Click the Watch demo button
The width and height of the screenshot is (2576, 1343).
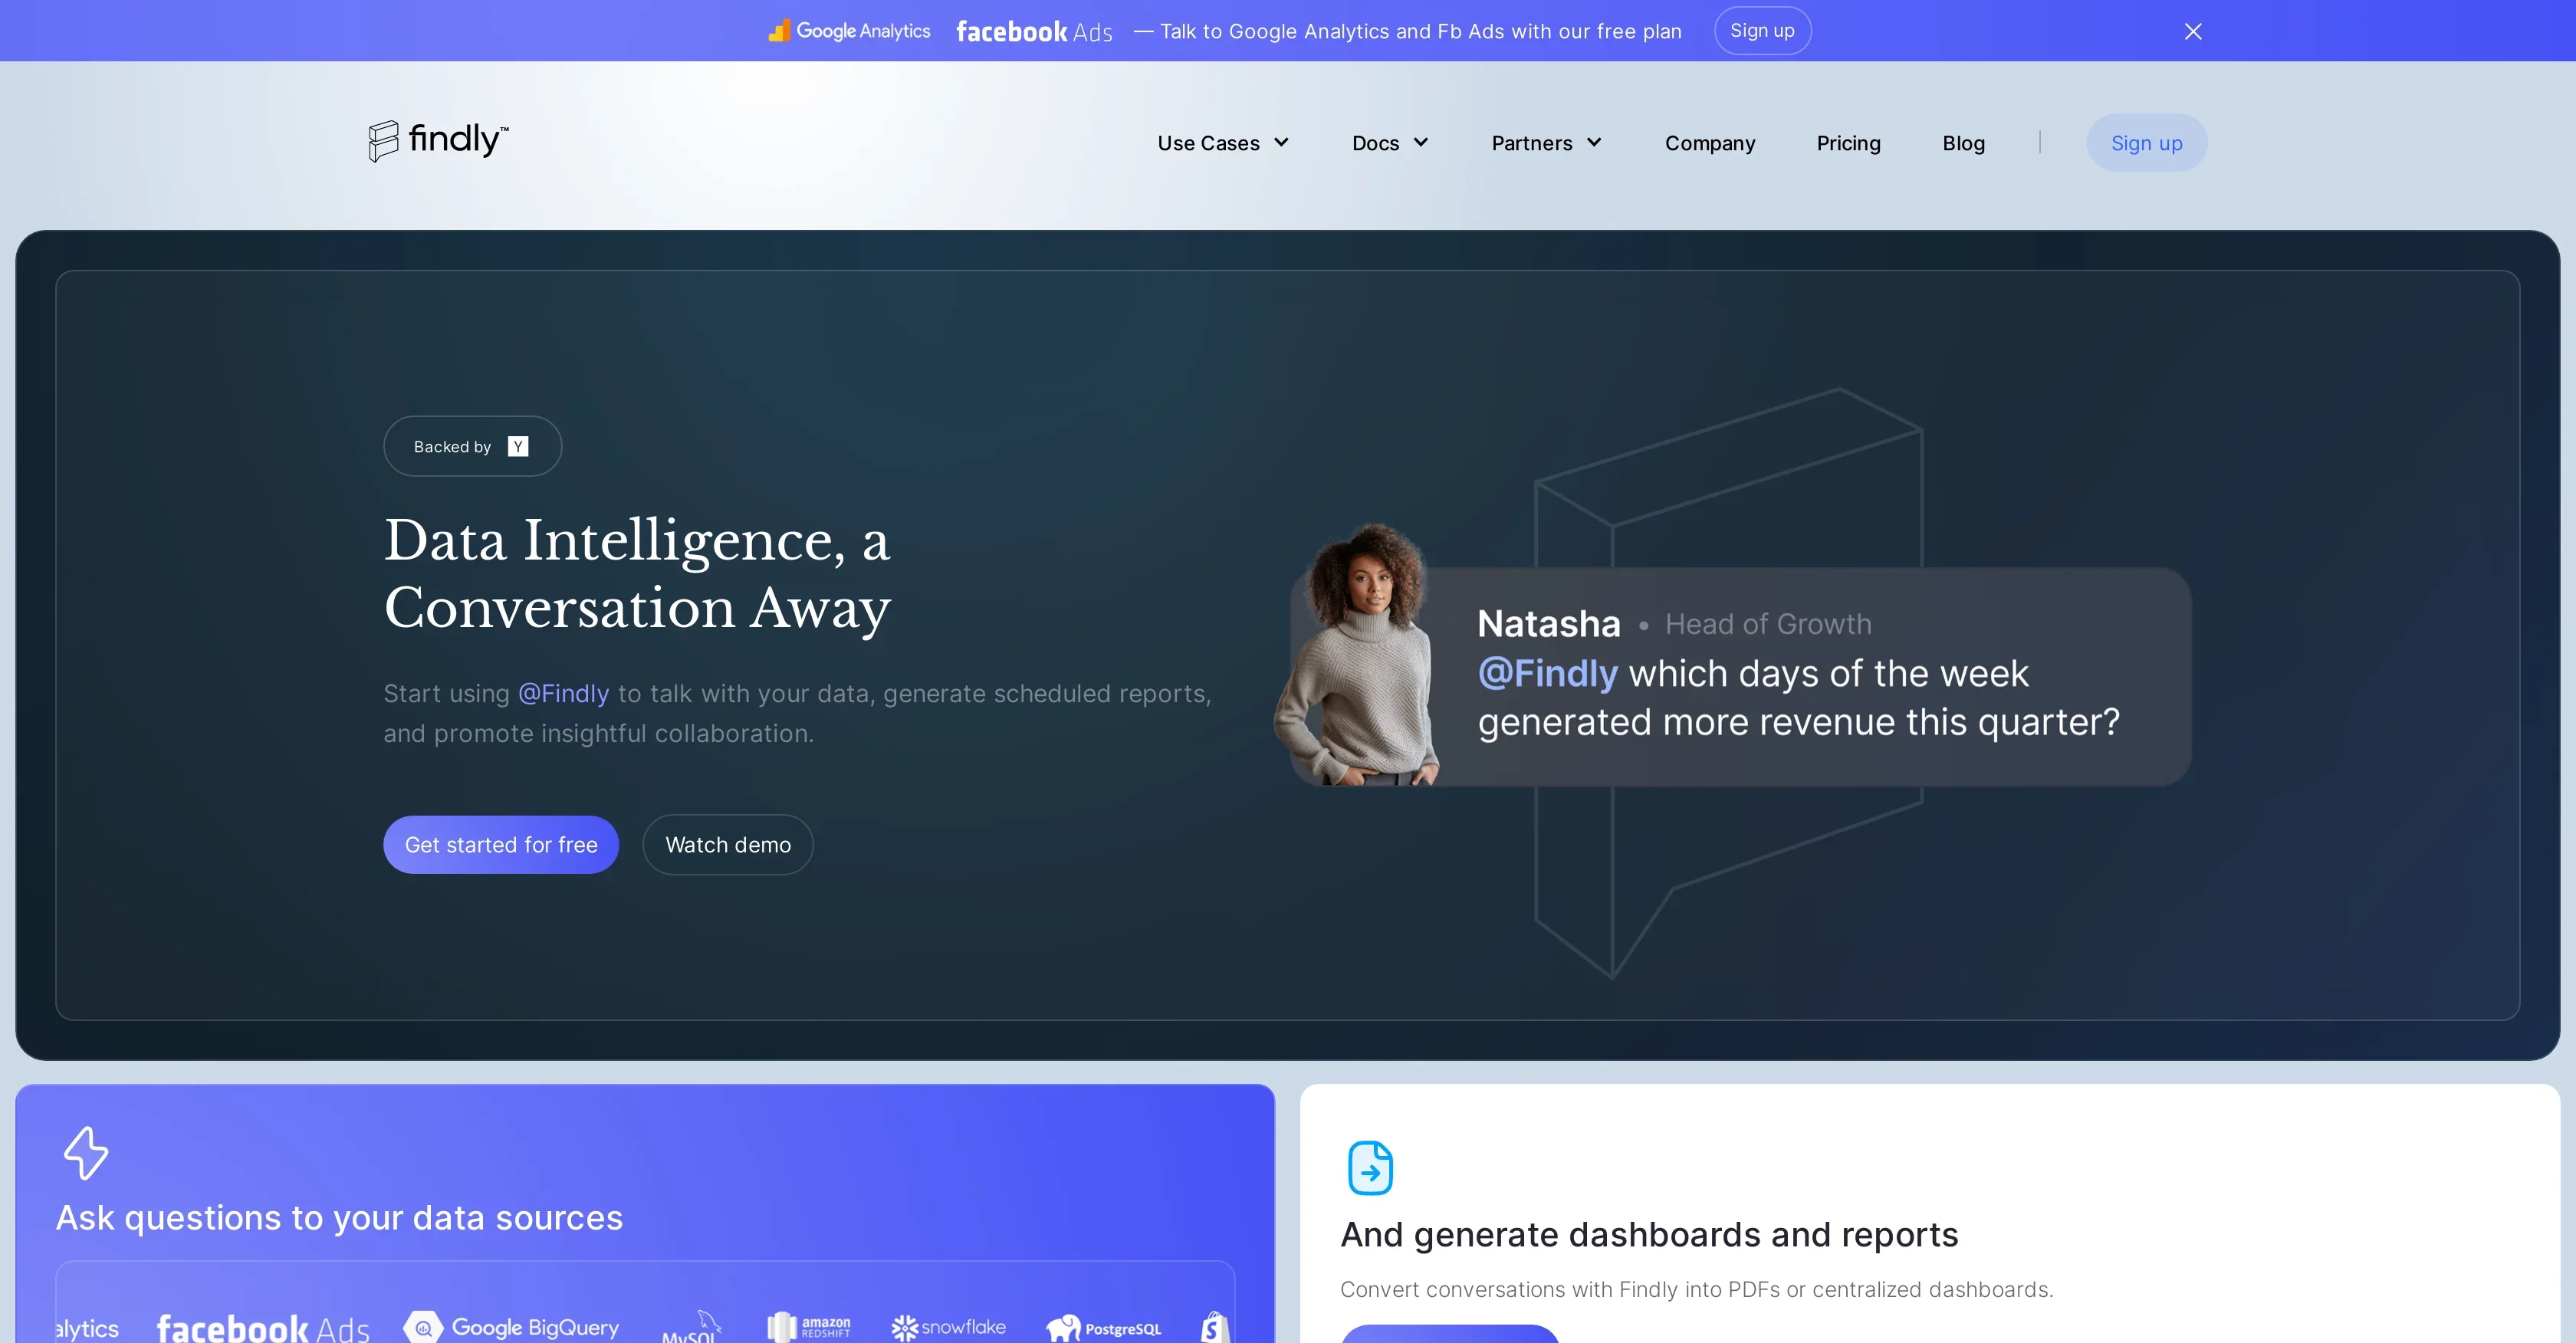(x=728, y=844)
